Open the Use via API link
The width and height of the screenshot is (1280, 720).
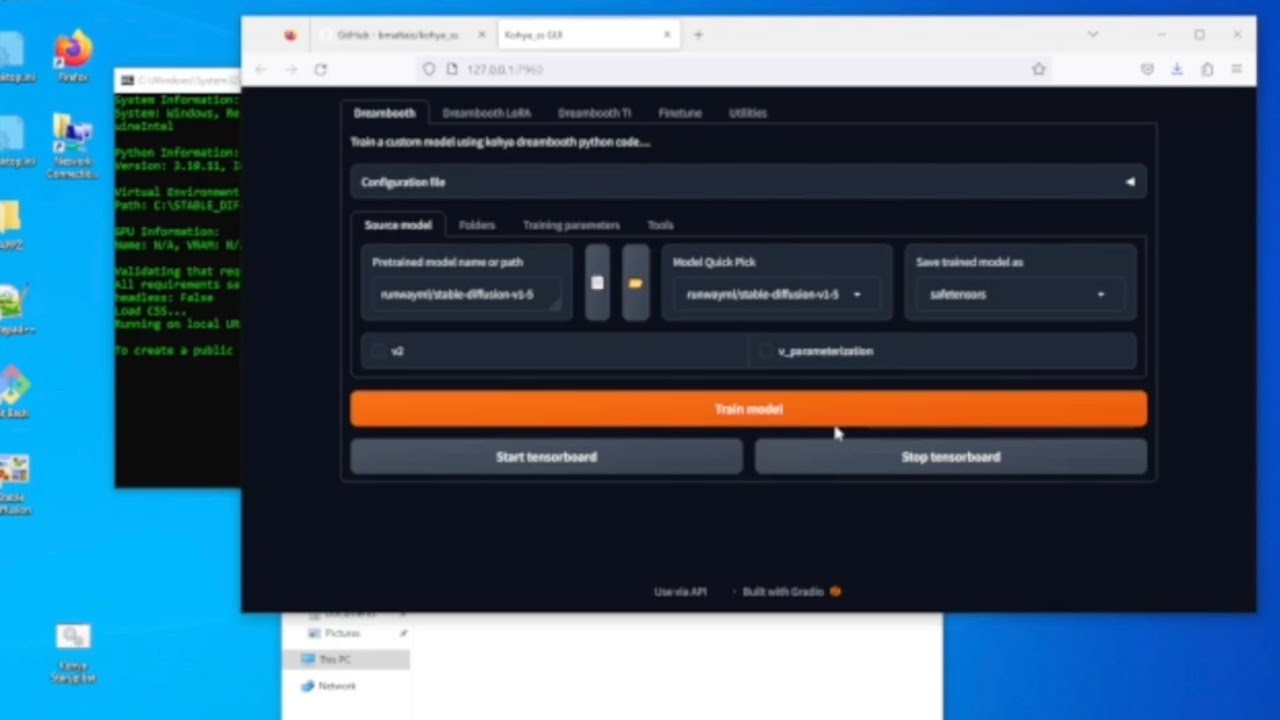click(680, 592)
